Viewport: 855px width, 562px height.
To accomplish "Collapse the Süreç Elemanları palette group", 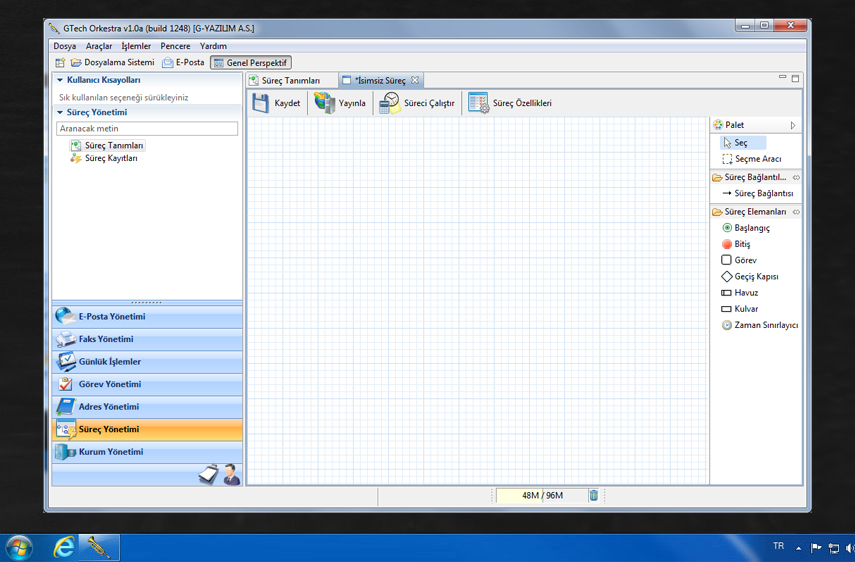I will 796,212.
